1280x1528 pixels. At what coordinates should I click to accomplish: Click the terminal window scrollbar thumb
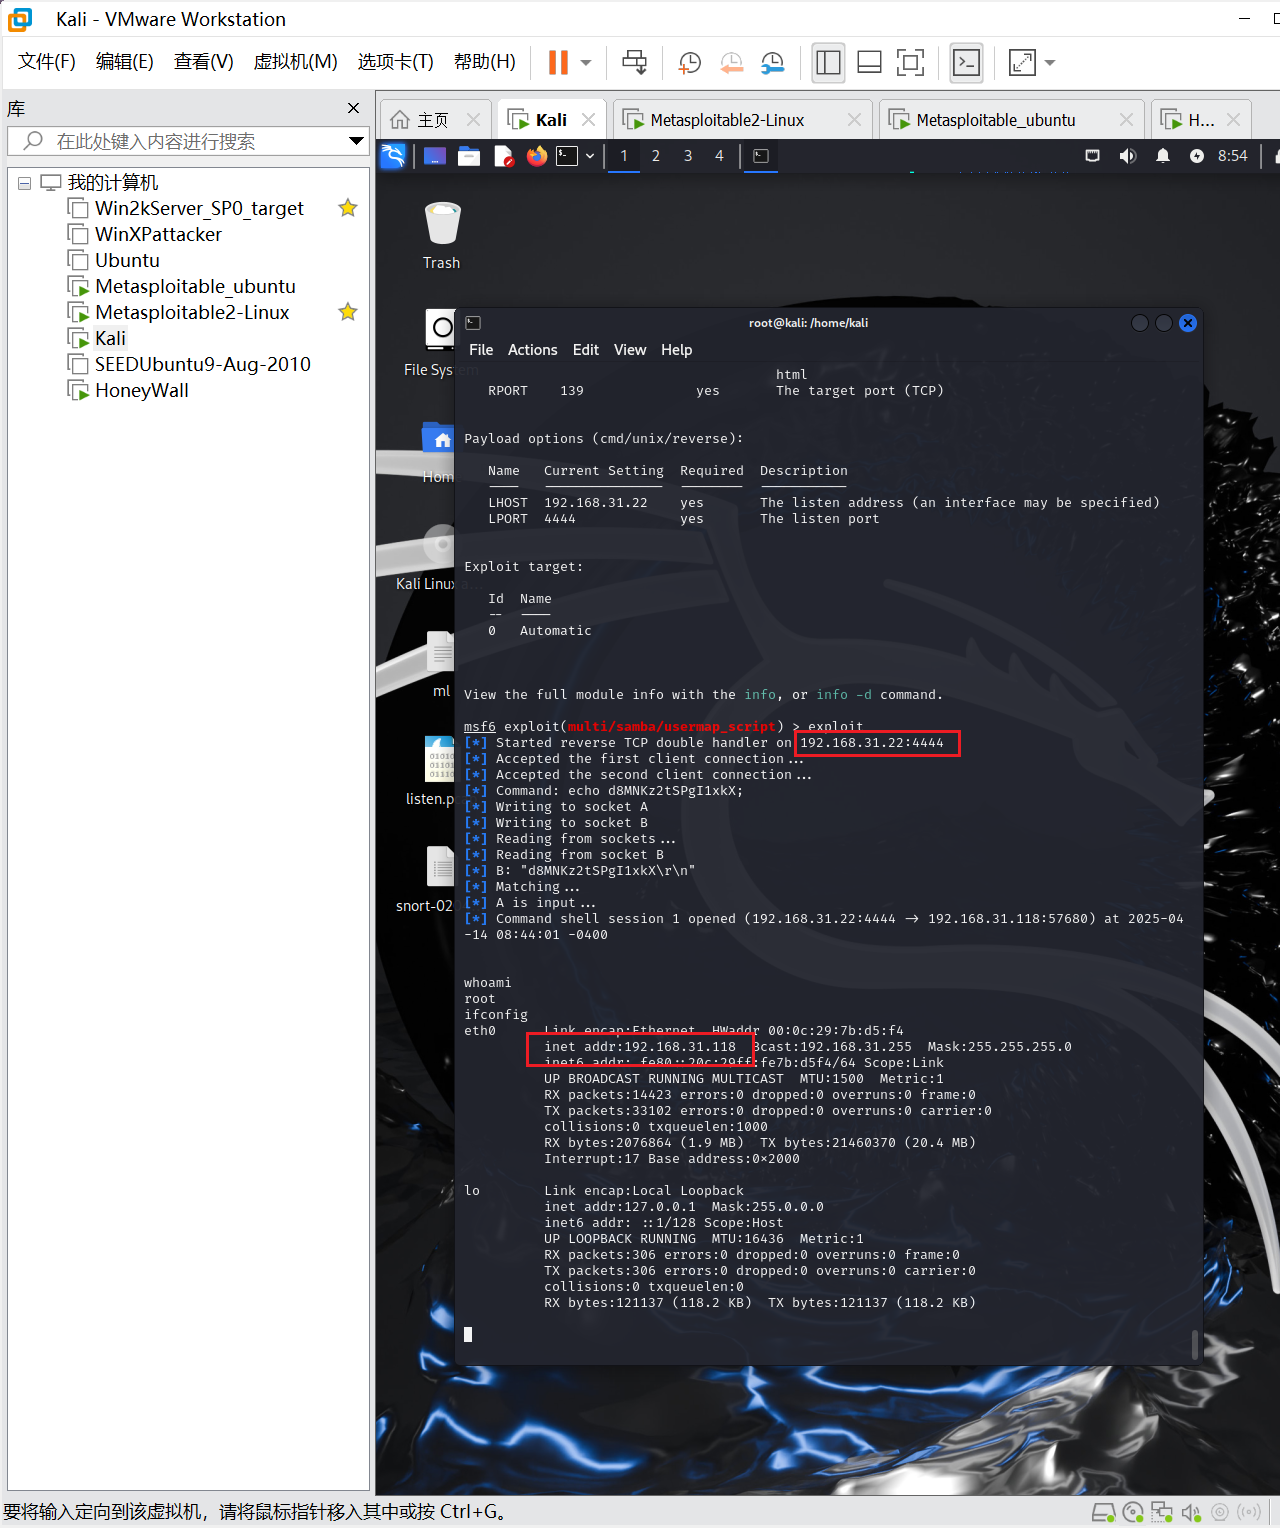click(x=1195, y=1344)
